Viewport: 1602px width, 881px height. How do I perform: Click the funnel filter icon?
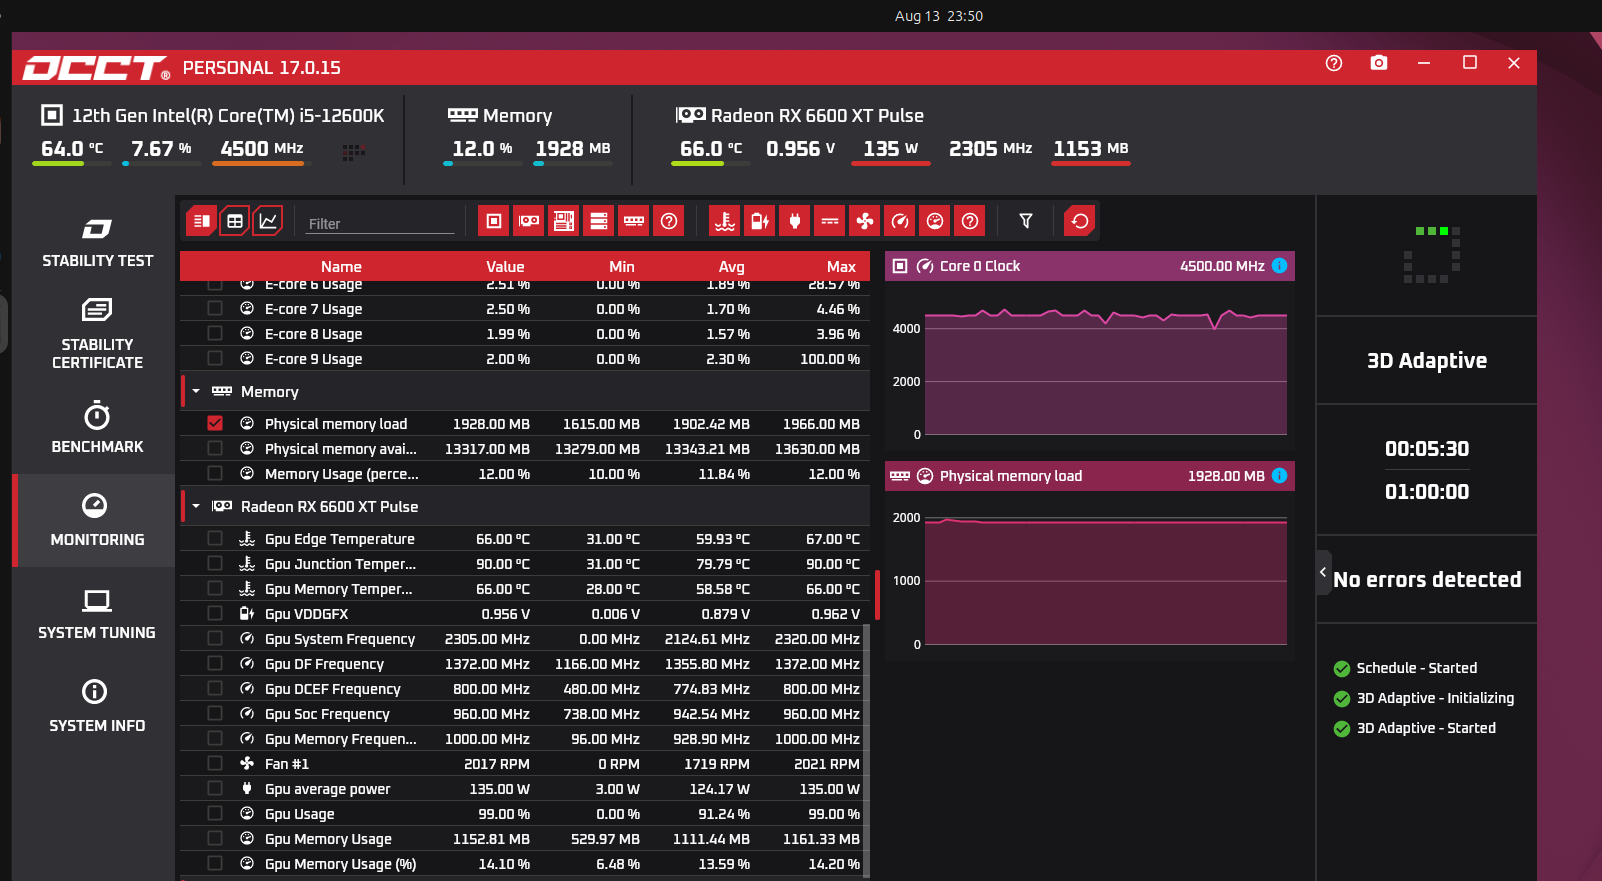coord(1026,221)
